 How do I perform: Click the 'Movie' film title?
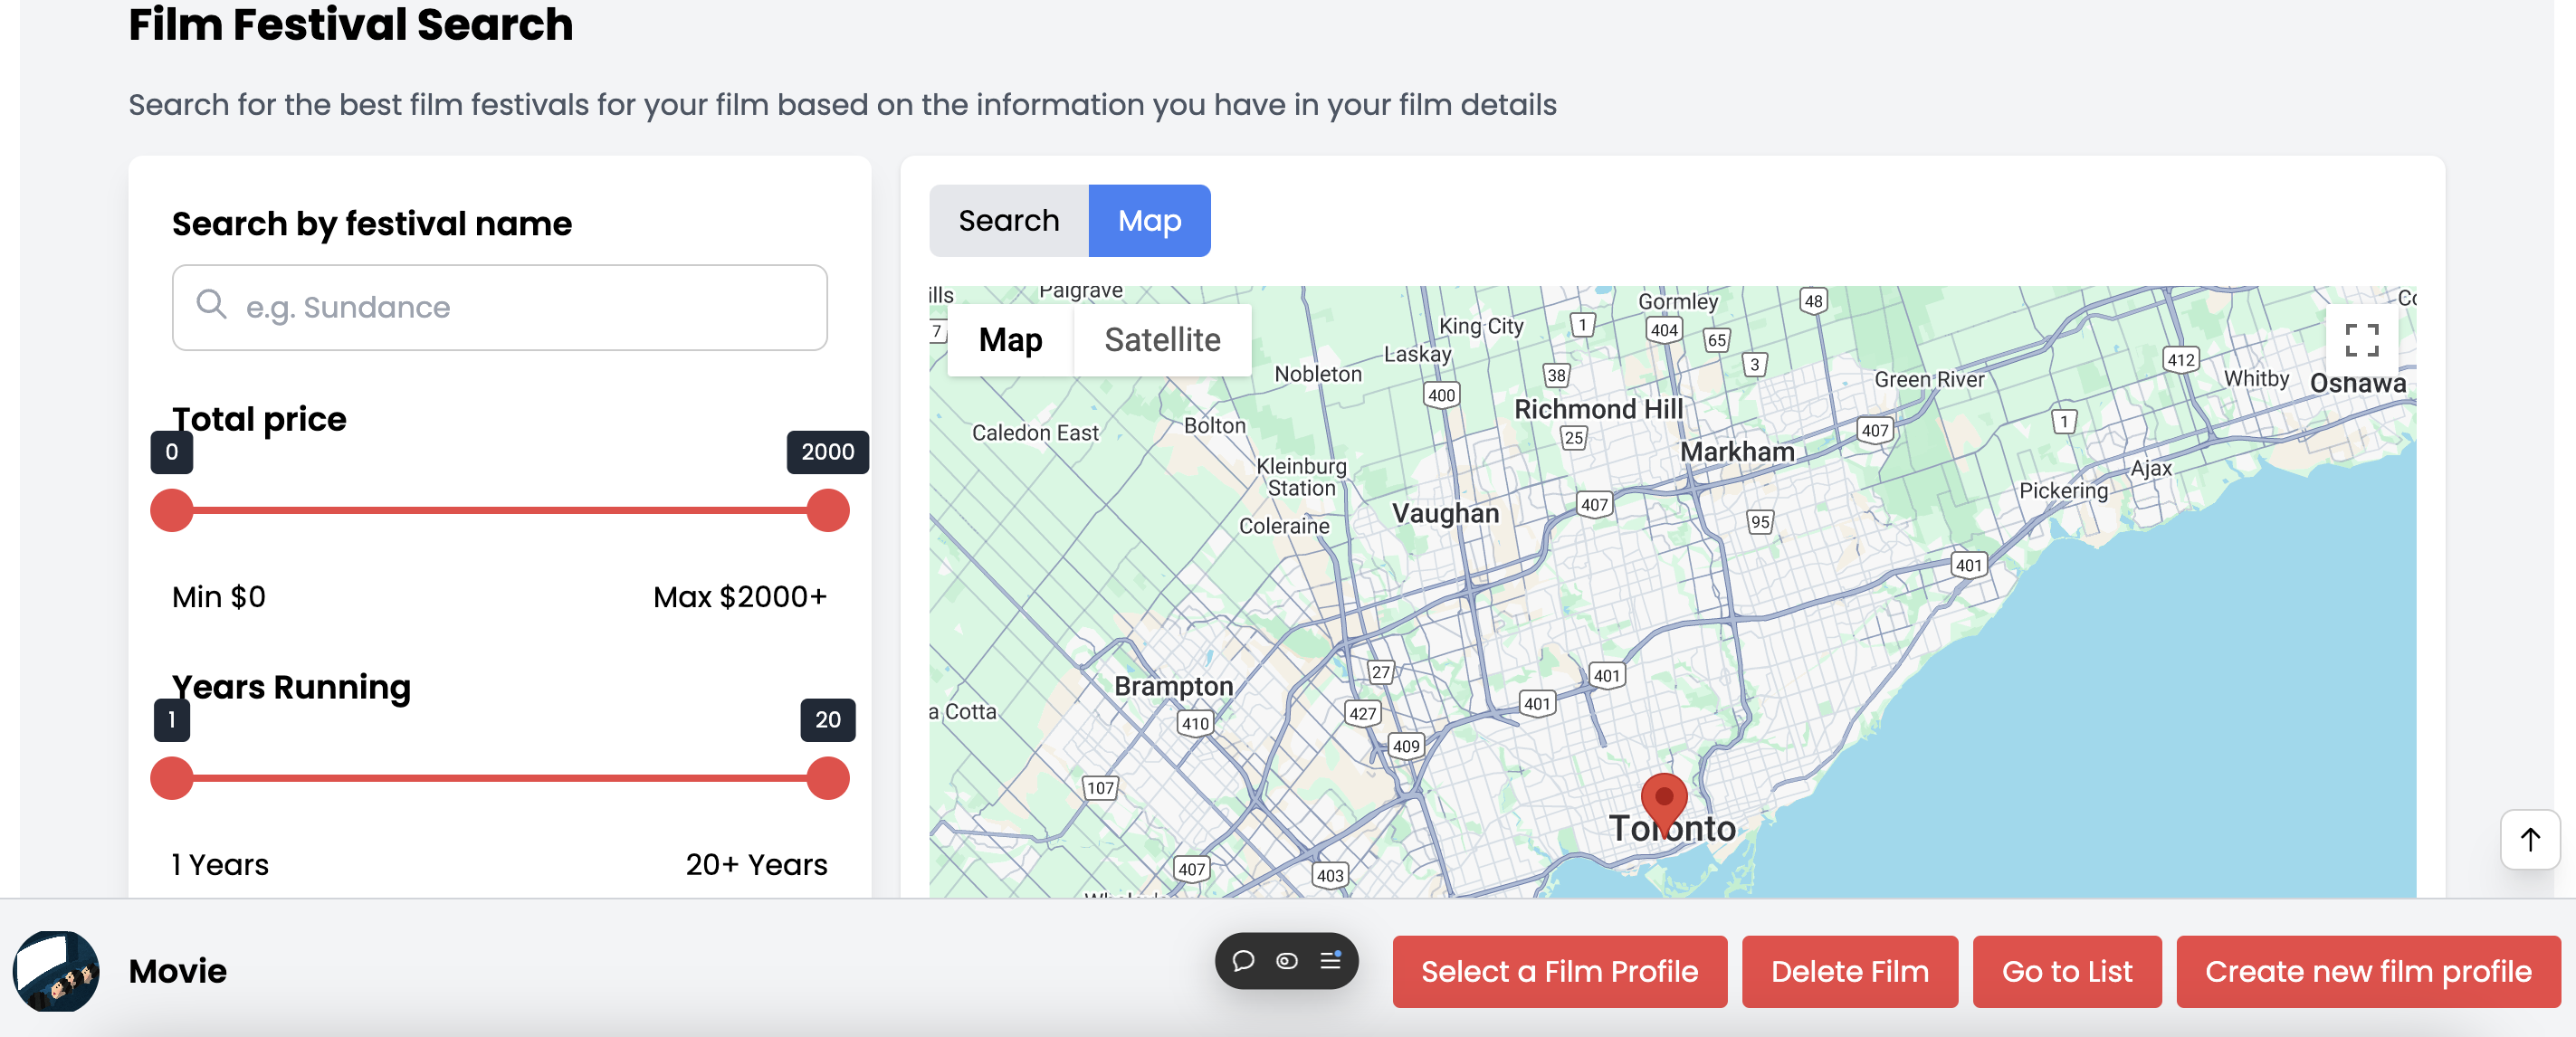point(178,971)
